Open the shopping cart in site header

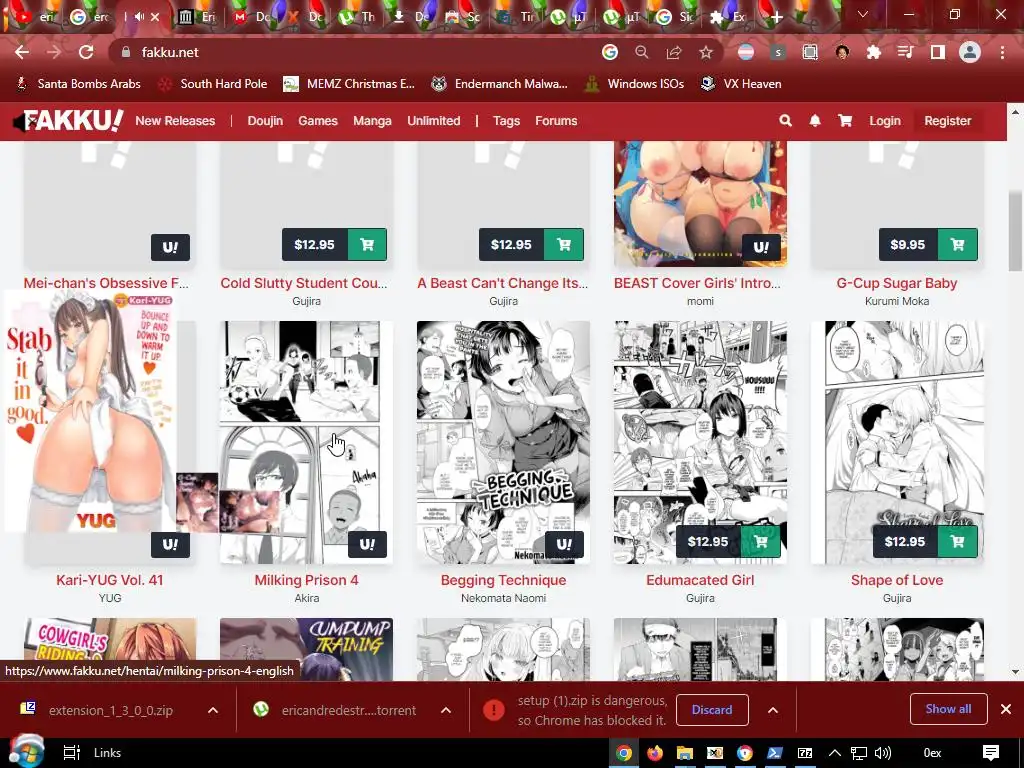[x=845, y=121]
